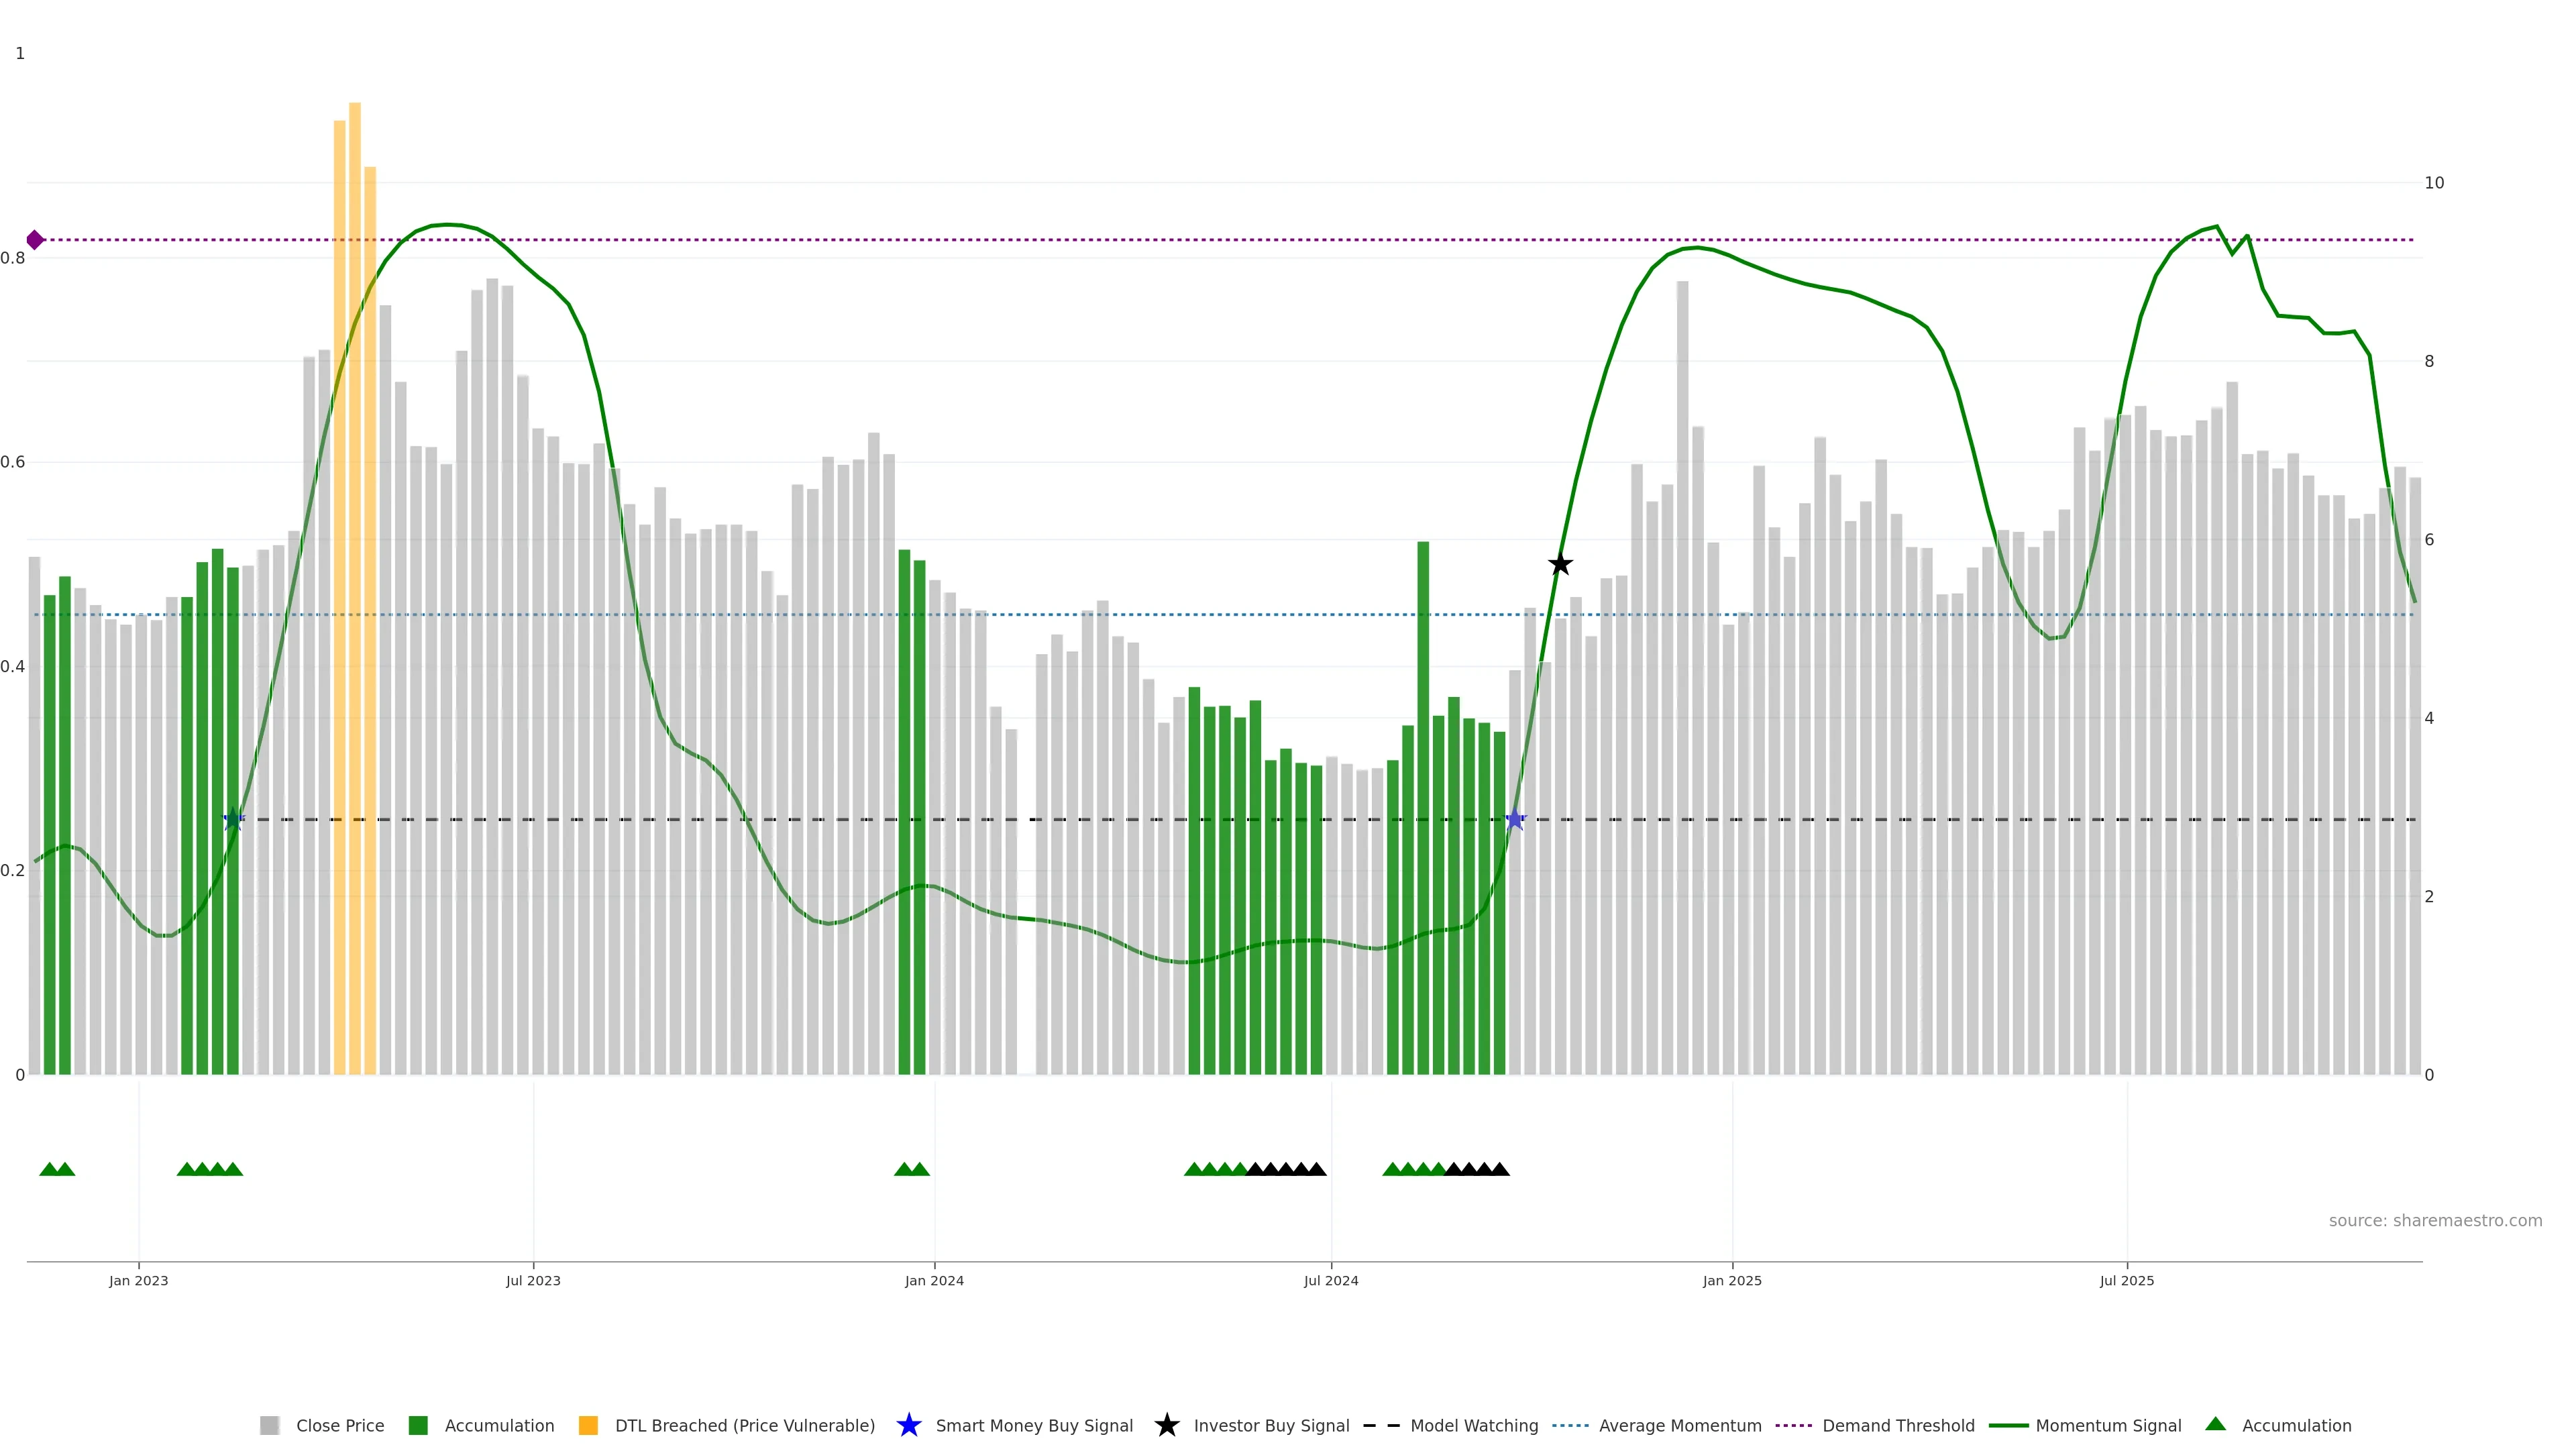
Task: Click the black Investor Buy star in legend
Action: coord(1166,1425)
